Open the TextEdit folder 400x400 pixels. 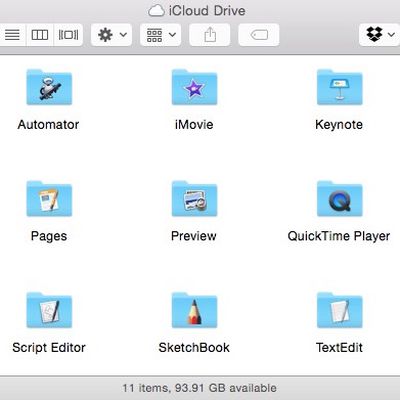click(x=339, y=310)
